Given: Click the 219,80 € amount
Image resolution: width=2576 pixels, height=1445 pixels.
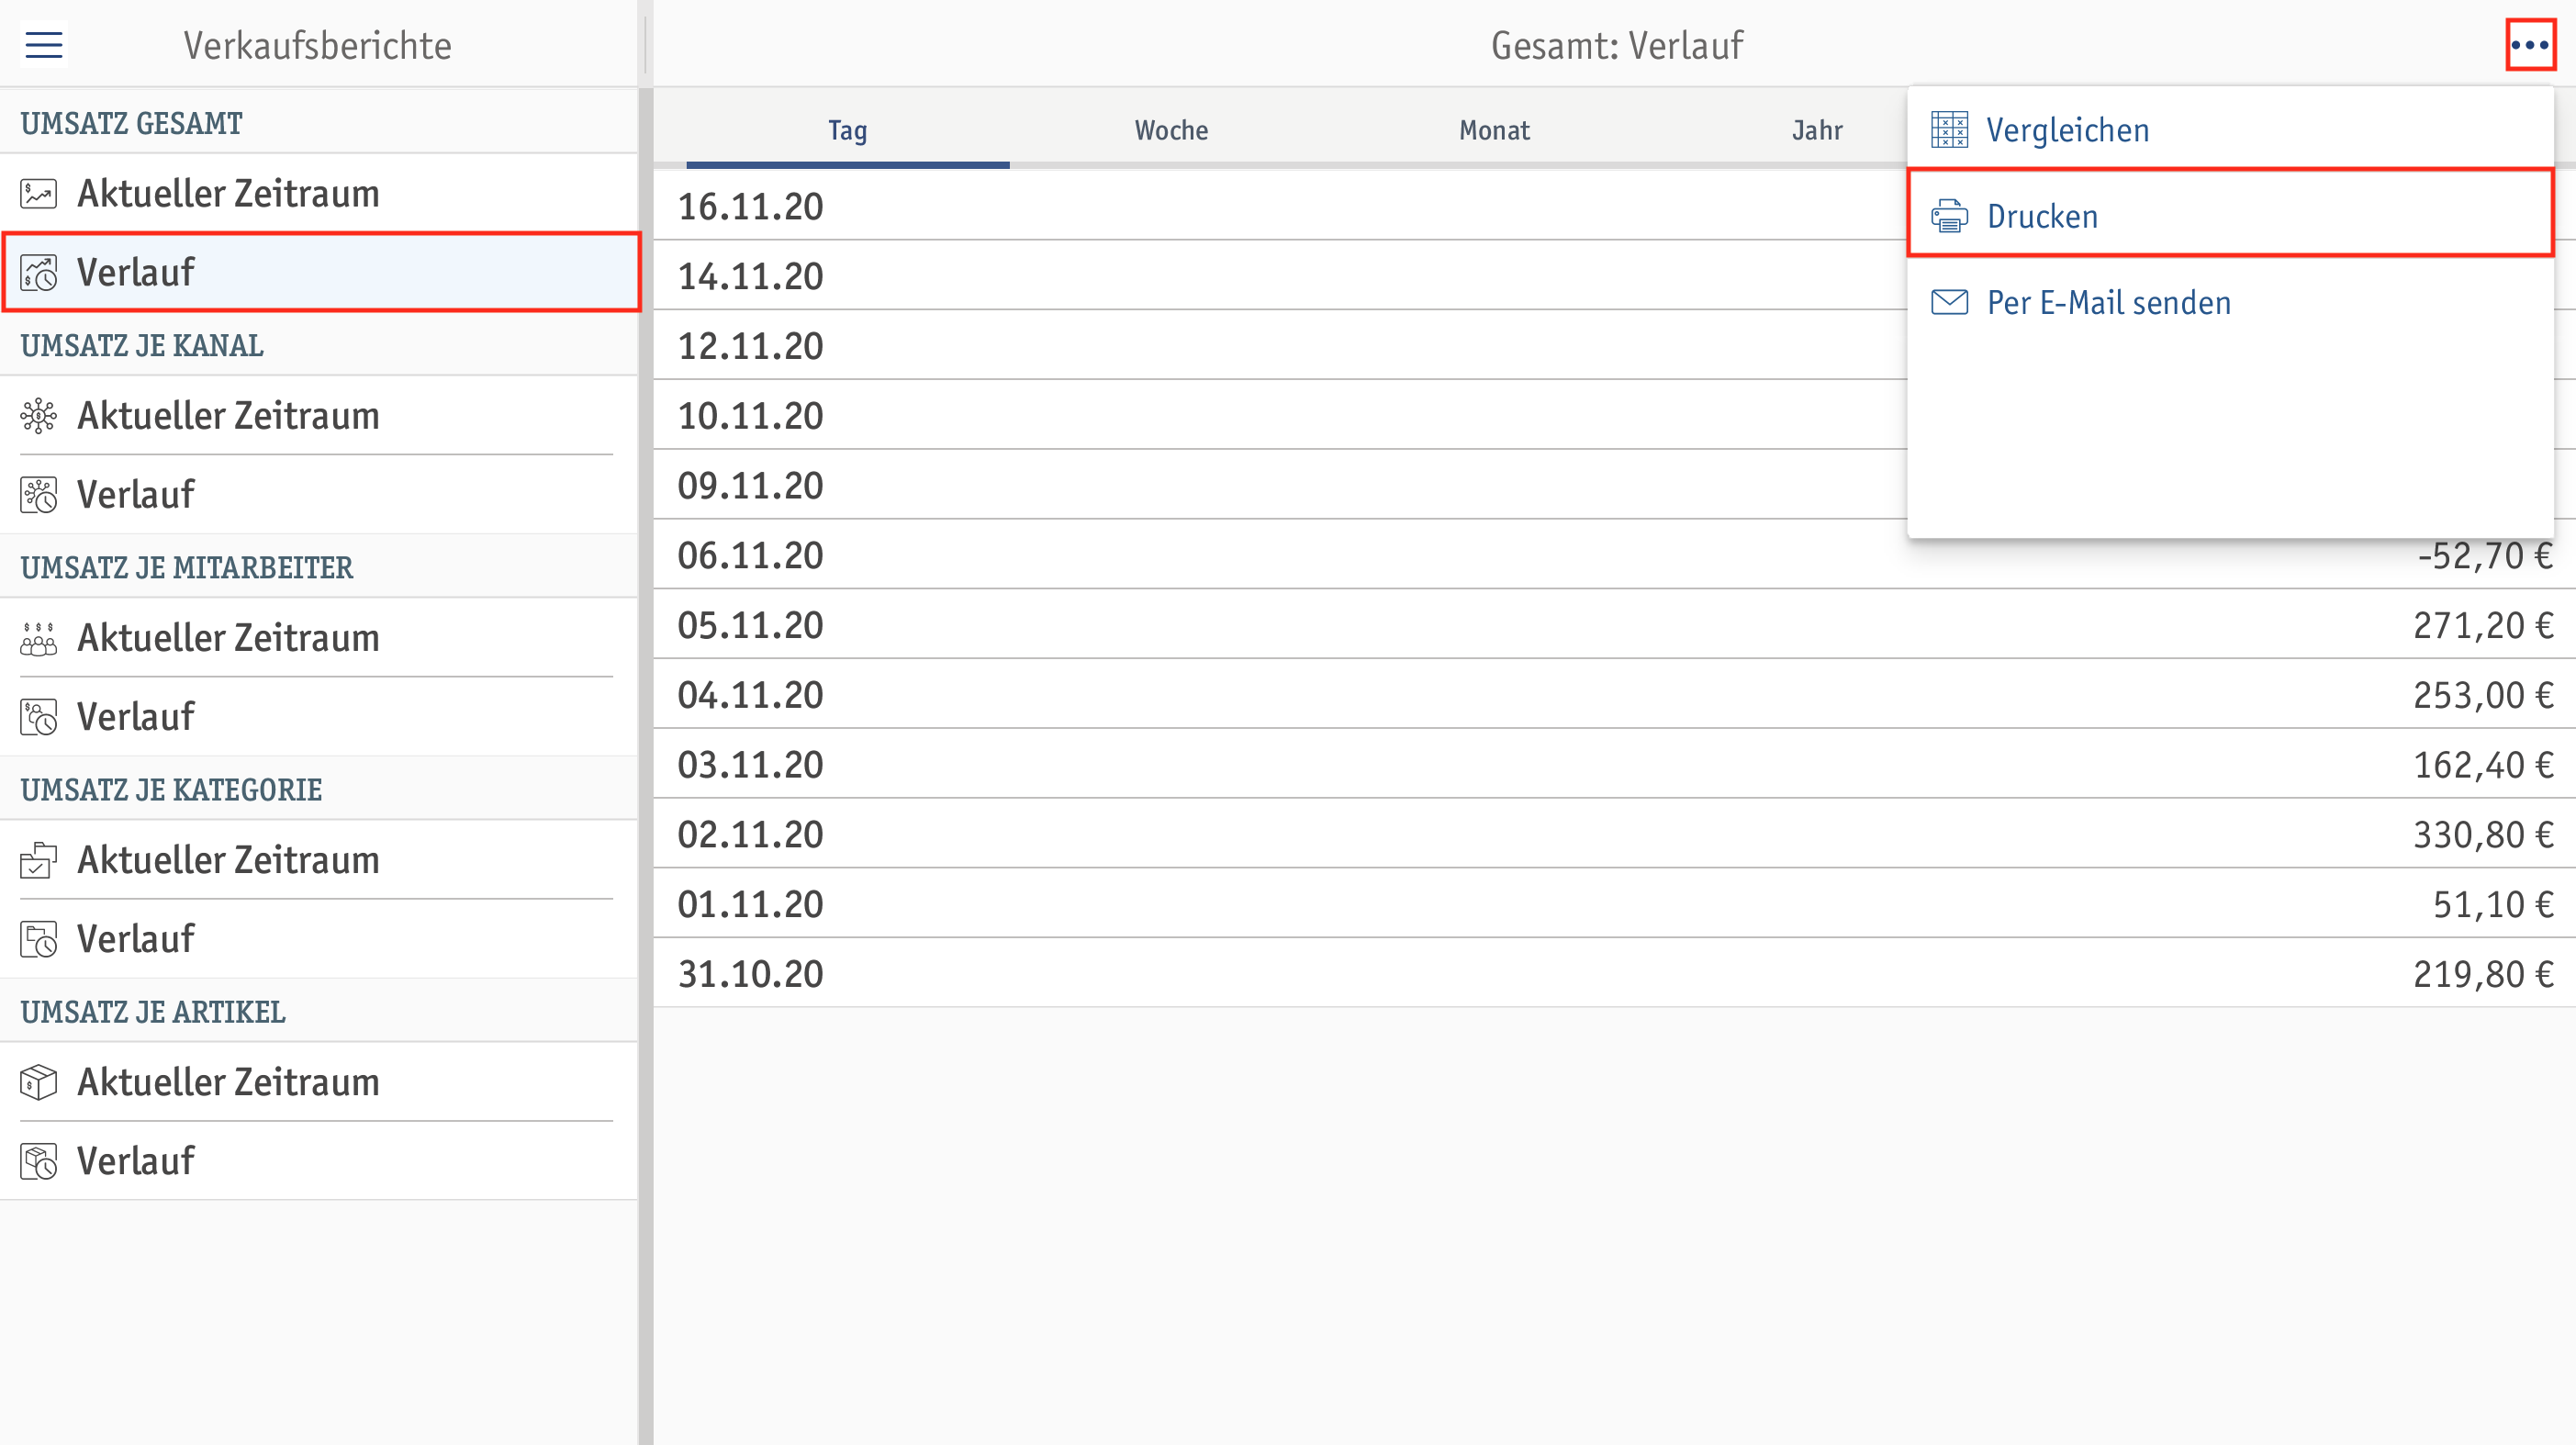Looking at the screenshot, I should [2483, 974].
